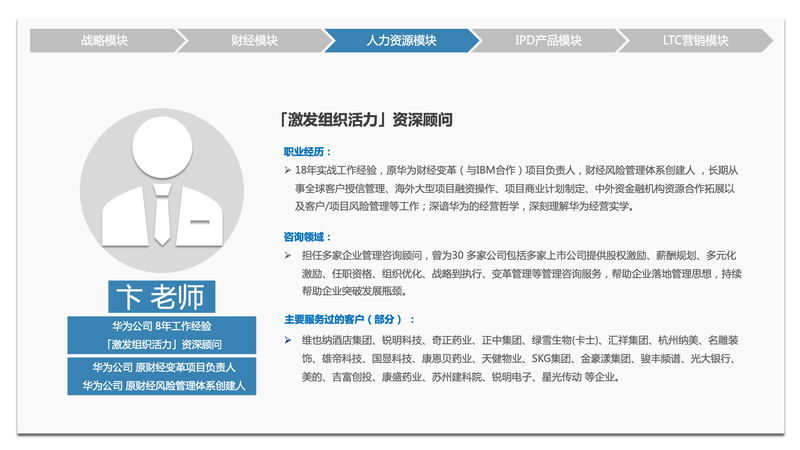The image size is (800, 450).
Task: Click the 原财经变革项目负责人 line
Action: click(x=161, y=366)
